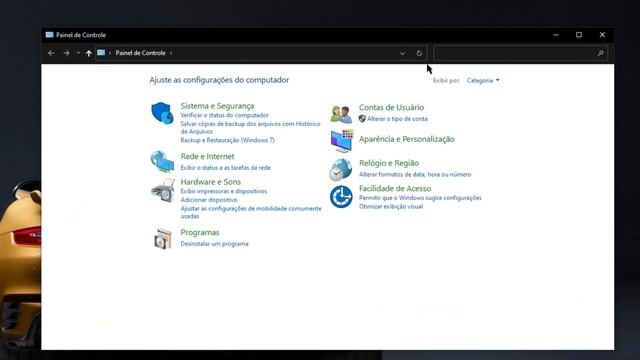The height and width of the screenshot is (360, 640).
Task: Select the Painel de Controle breadcrumb
Action: pyautogui.click(x=140, y=53)
